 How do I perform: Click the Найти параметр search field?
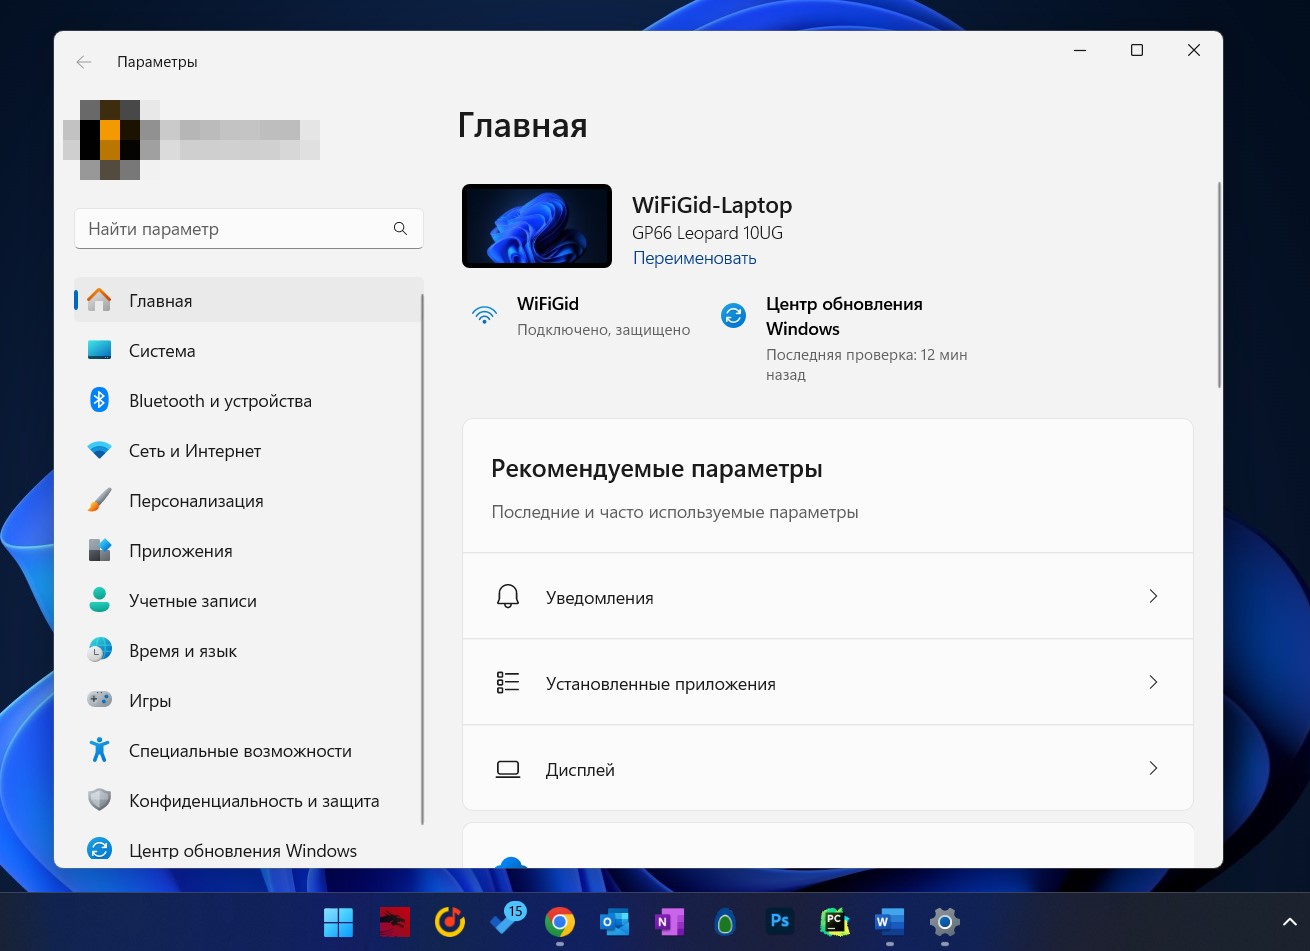point(249,229)
